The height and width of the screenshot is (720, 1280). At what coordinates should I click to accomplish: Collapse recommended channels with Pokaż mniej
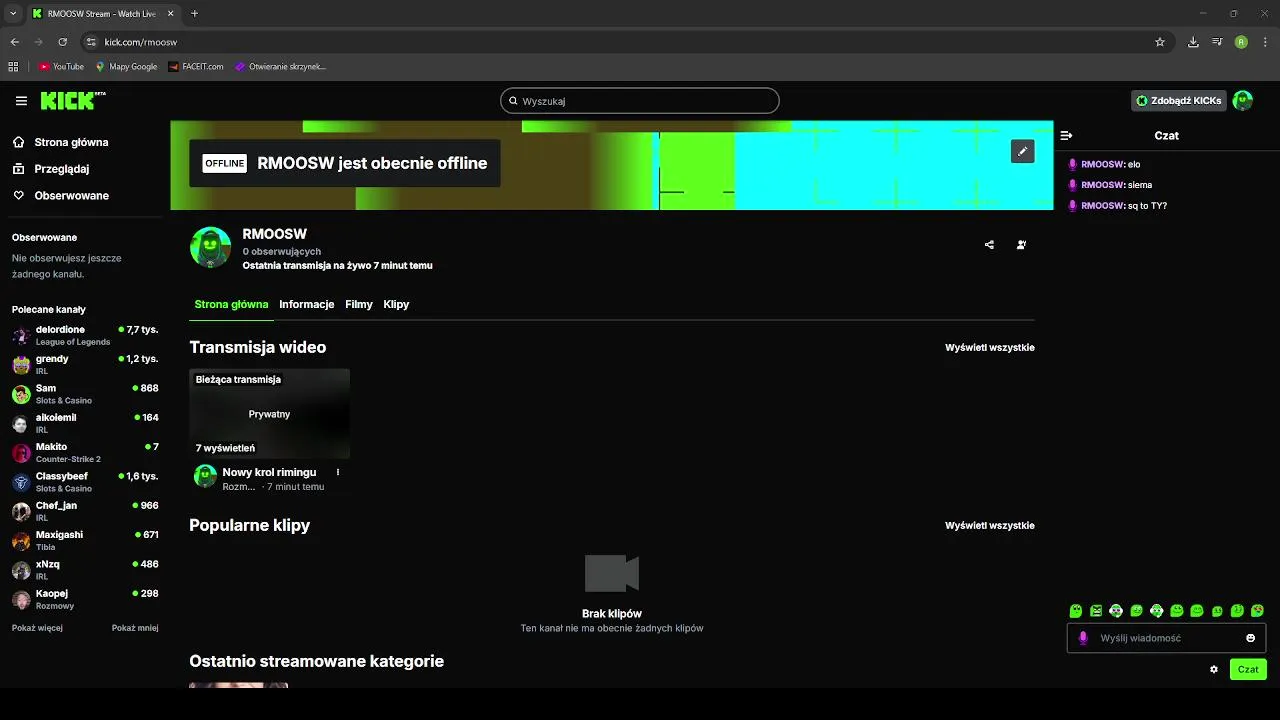[135, 628]
